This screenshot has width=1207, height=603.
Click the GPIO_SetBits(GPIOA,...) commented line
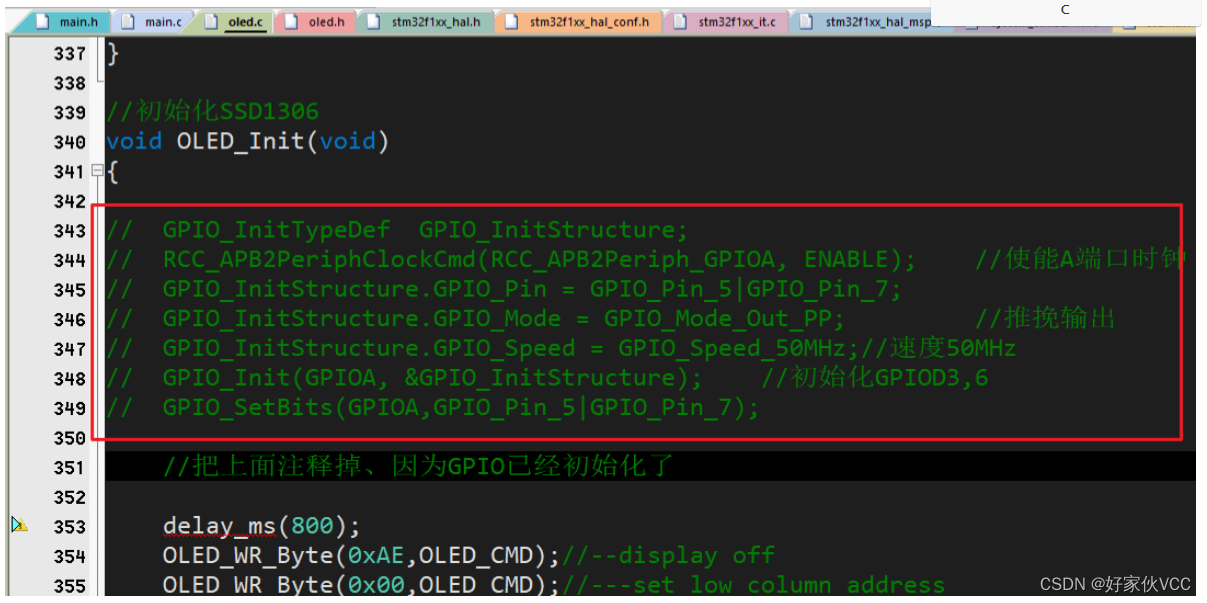[x=433, y=408]
